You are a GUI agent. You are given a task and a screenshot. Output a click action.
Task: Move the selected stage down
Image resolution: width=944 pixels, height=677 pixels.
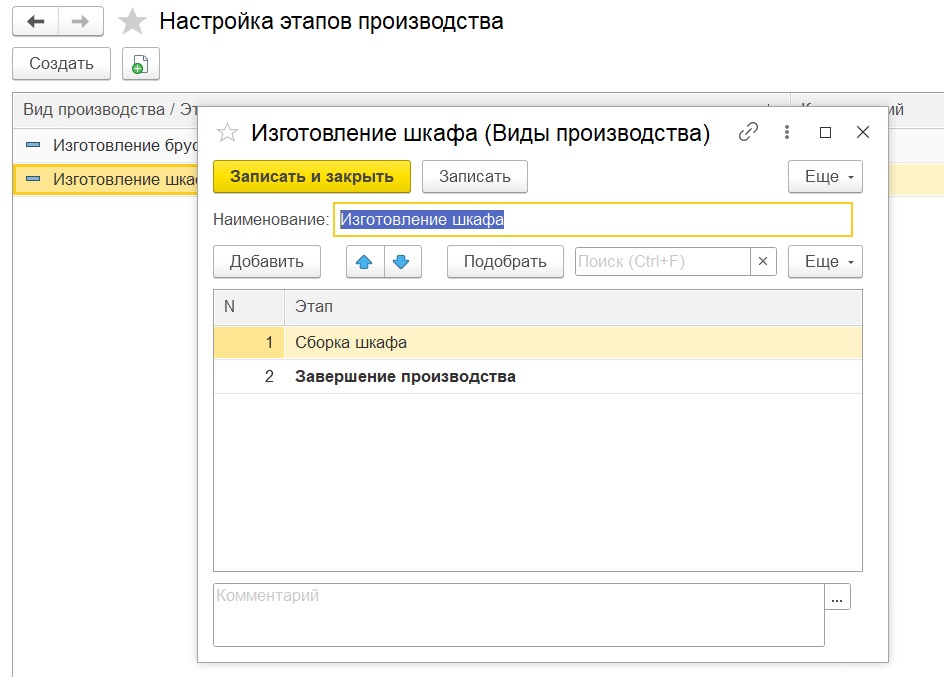point(402,262)
